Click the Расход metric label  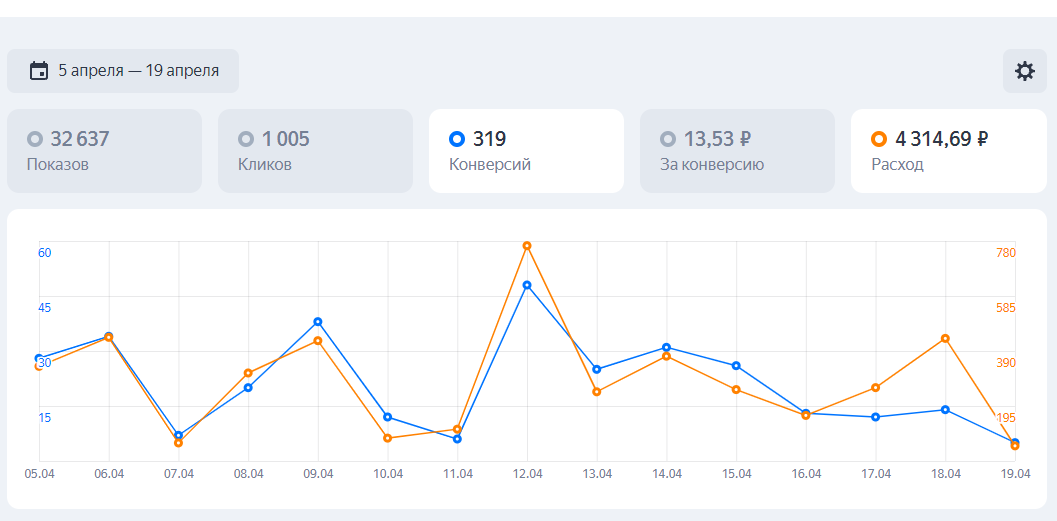point(897,165)
